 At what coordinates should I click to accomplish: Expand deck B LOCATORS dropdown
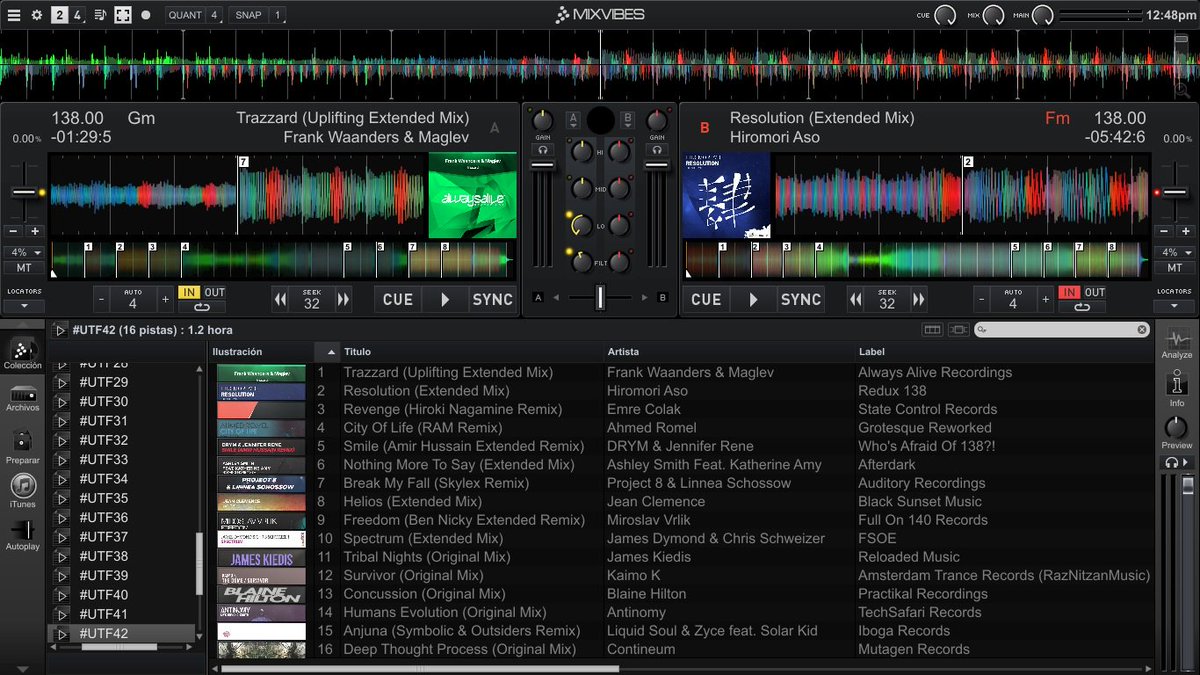tap(1174, 306)
